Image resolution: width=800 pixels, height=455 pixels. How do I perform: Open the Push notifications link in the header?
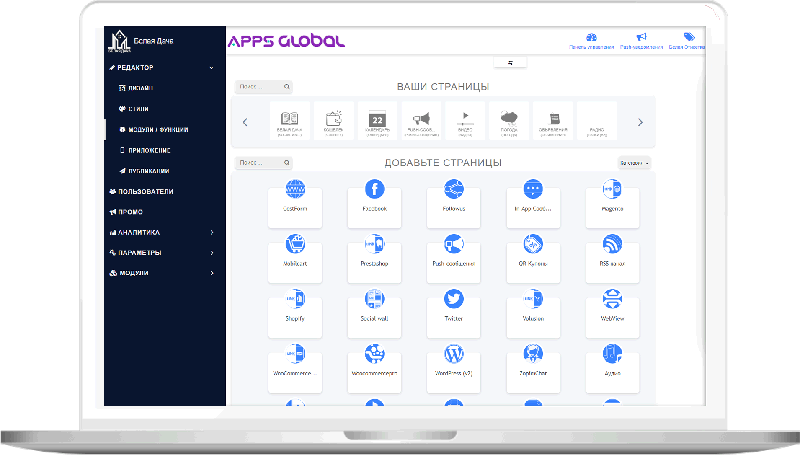coord(641,41)
